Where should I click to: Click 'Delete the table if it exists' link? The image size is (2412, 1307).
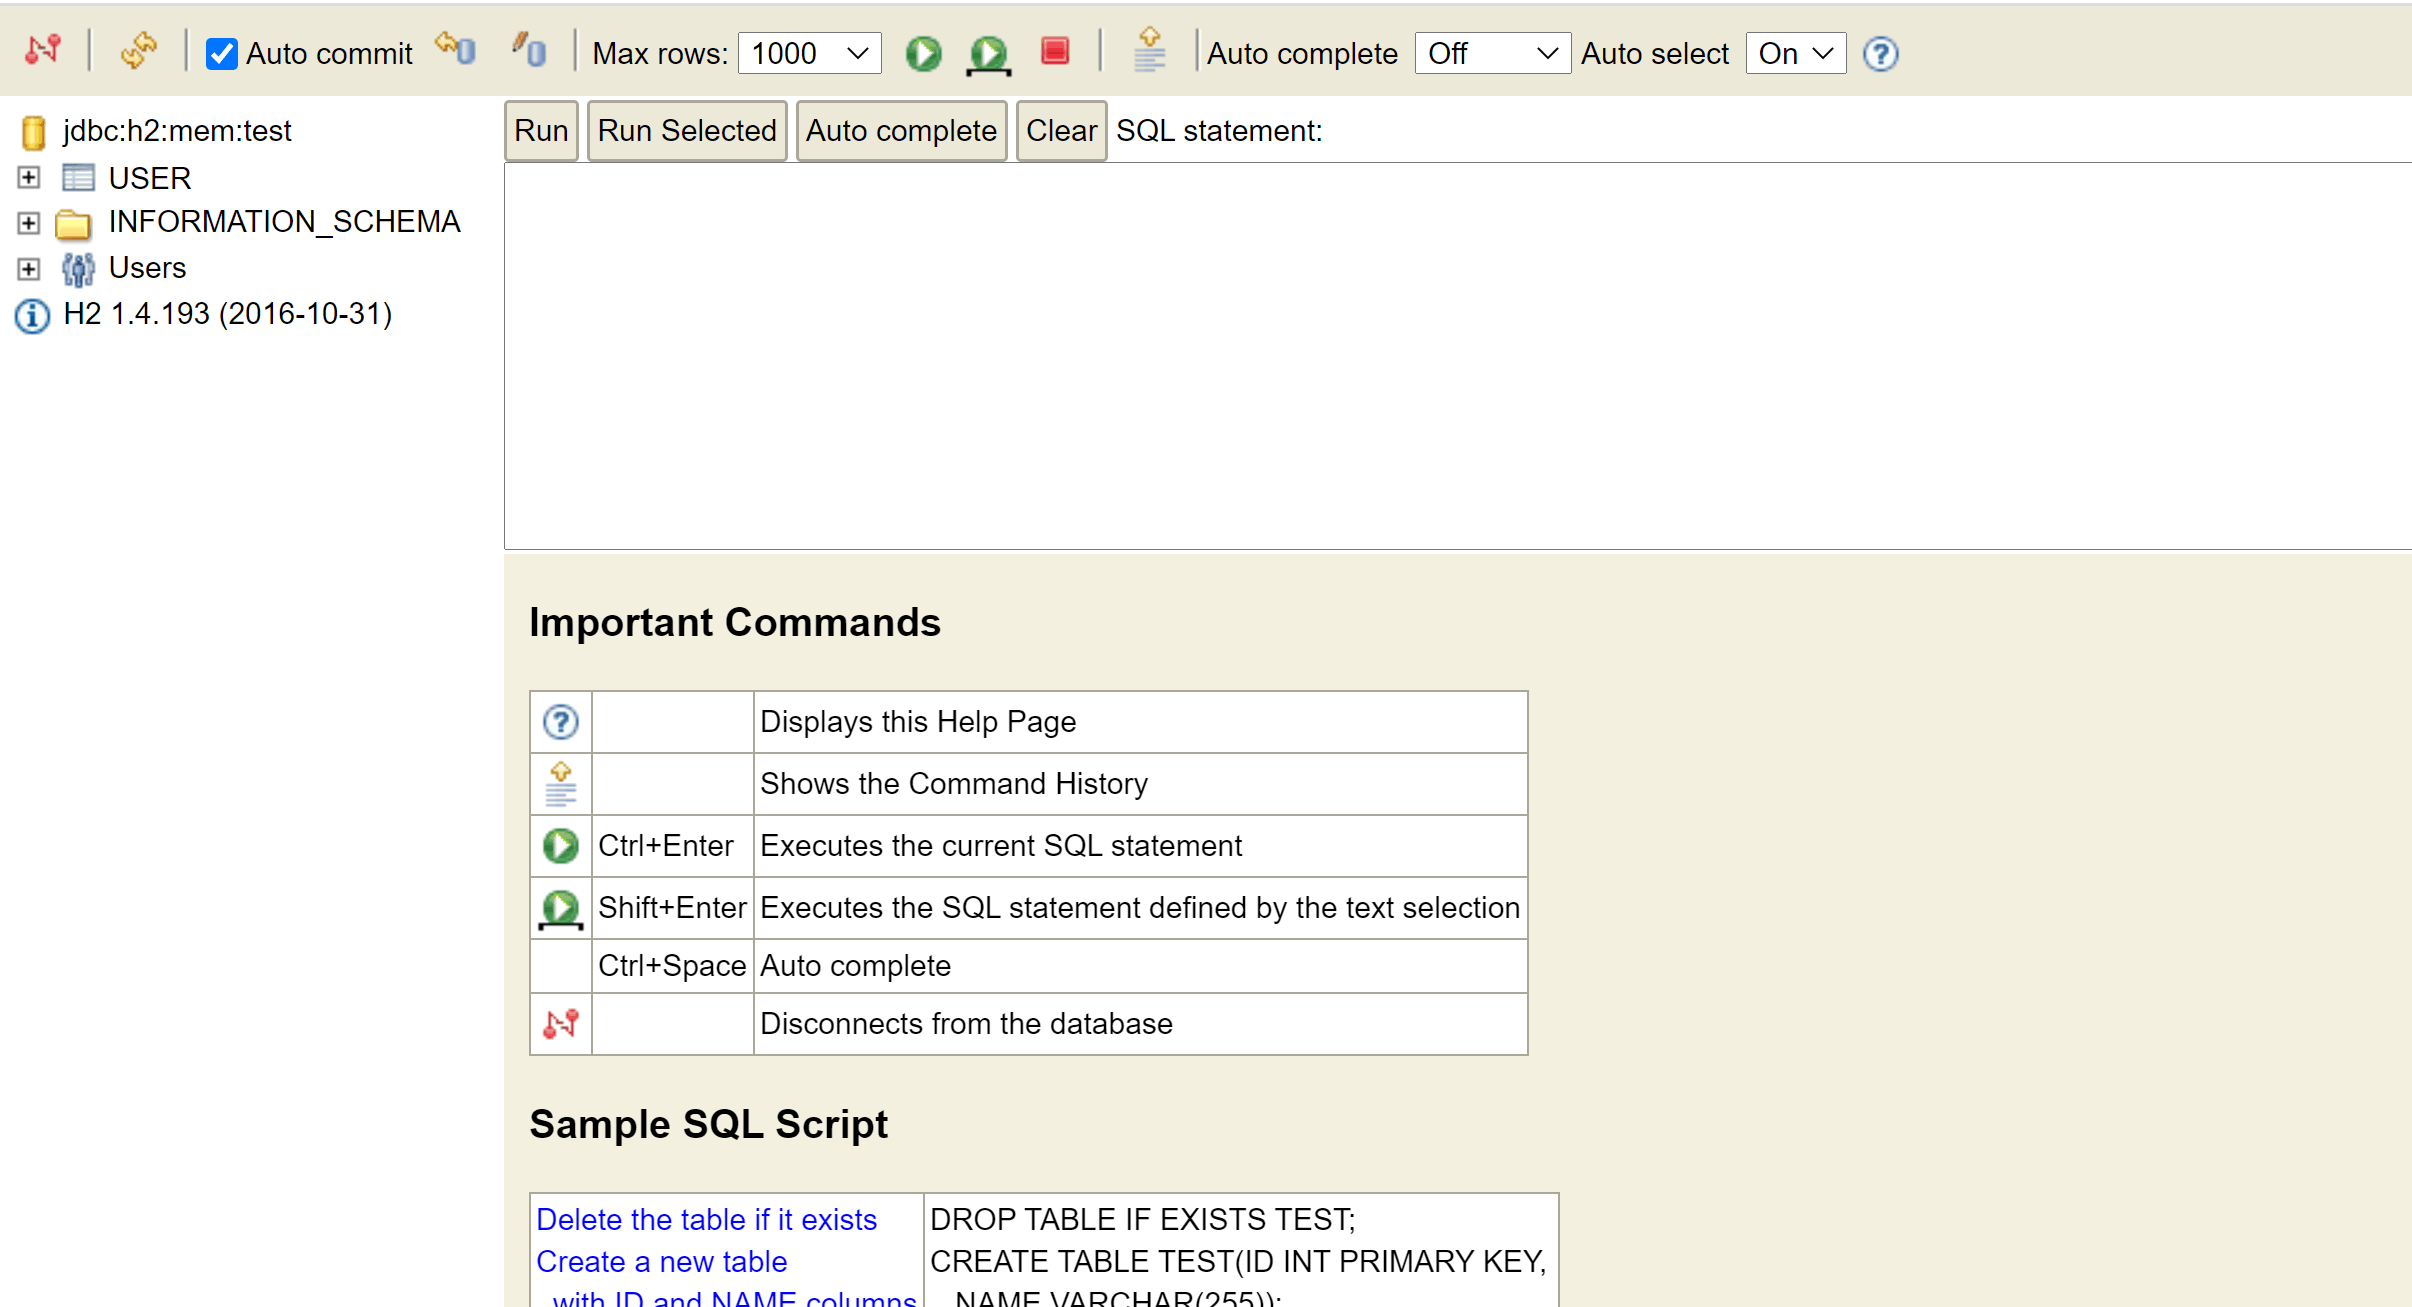[x=706, y=1219]
